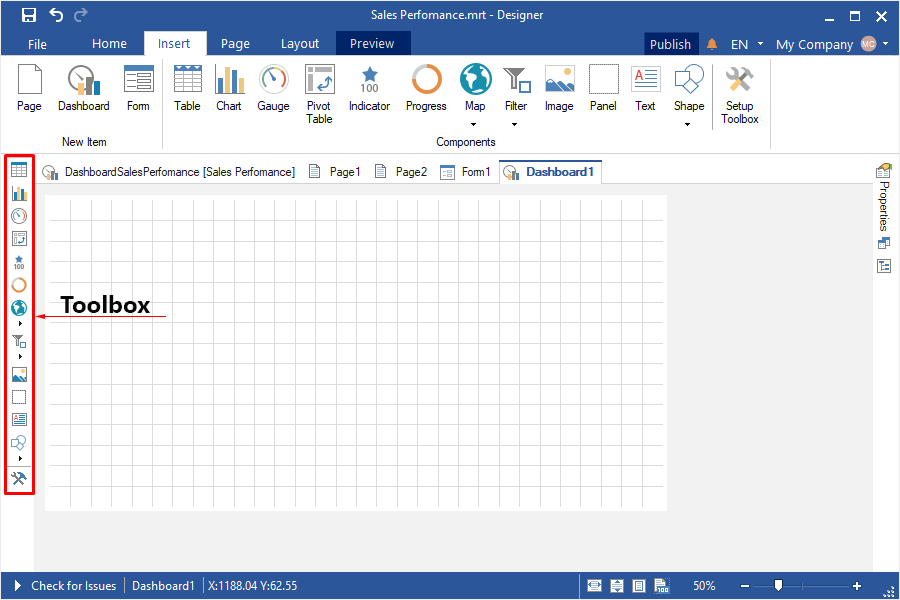The width and height of the screenshot is (900, 600).
Task: Open the Shape dropdown in ribbon
Action: click(x=688, y=124)
